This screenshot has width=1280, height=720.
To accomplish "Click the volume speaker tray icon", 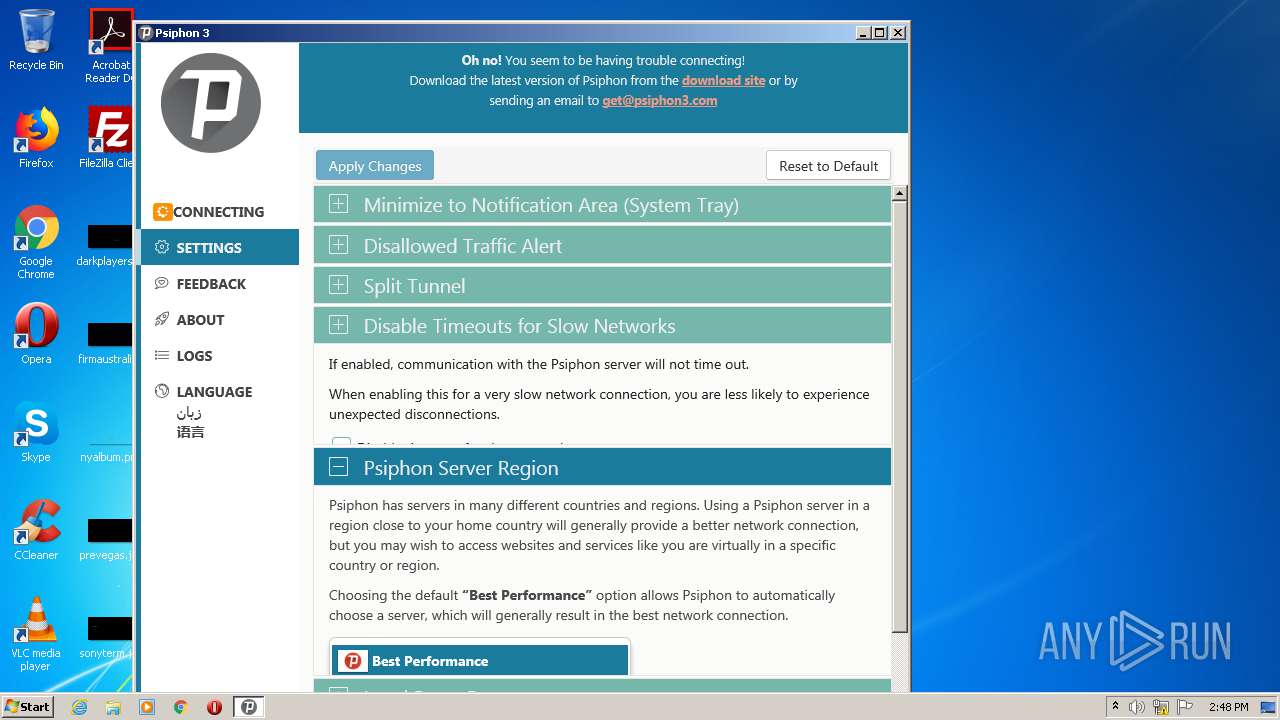I will pos(1136,707).
